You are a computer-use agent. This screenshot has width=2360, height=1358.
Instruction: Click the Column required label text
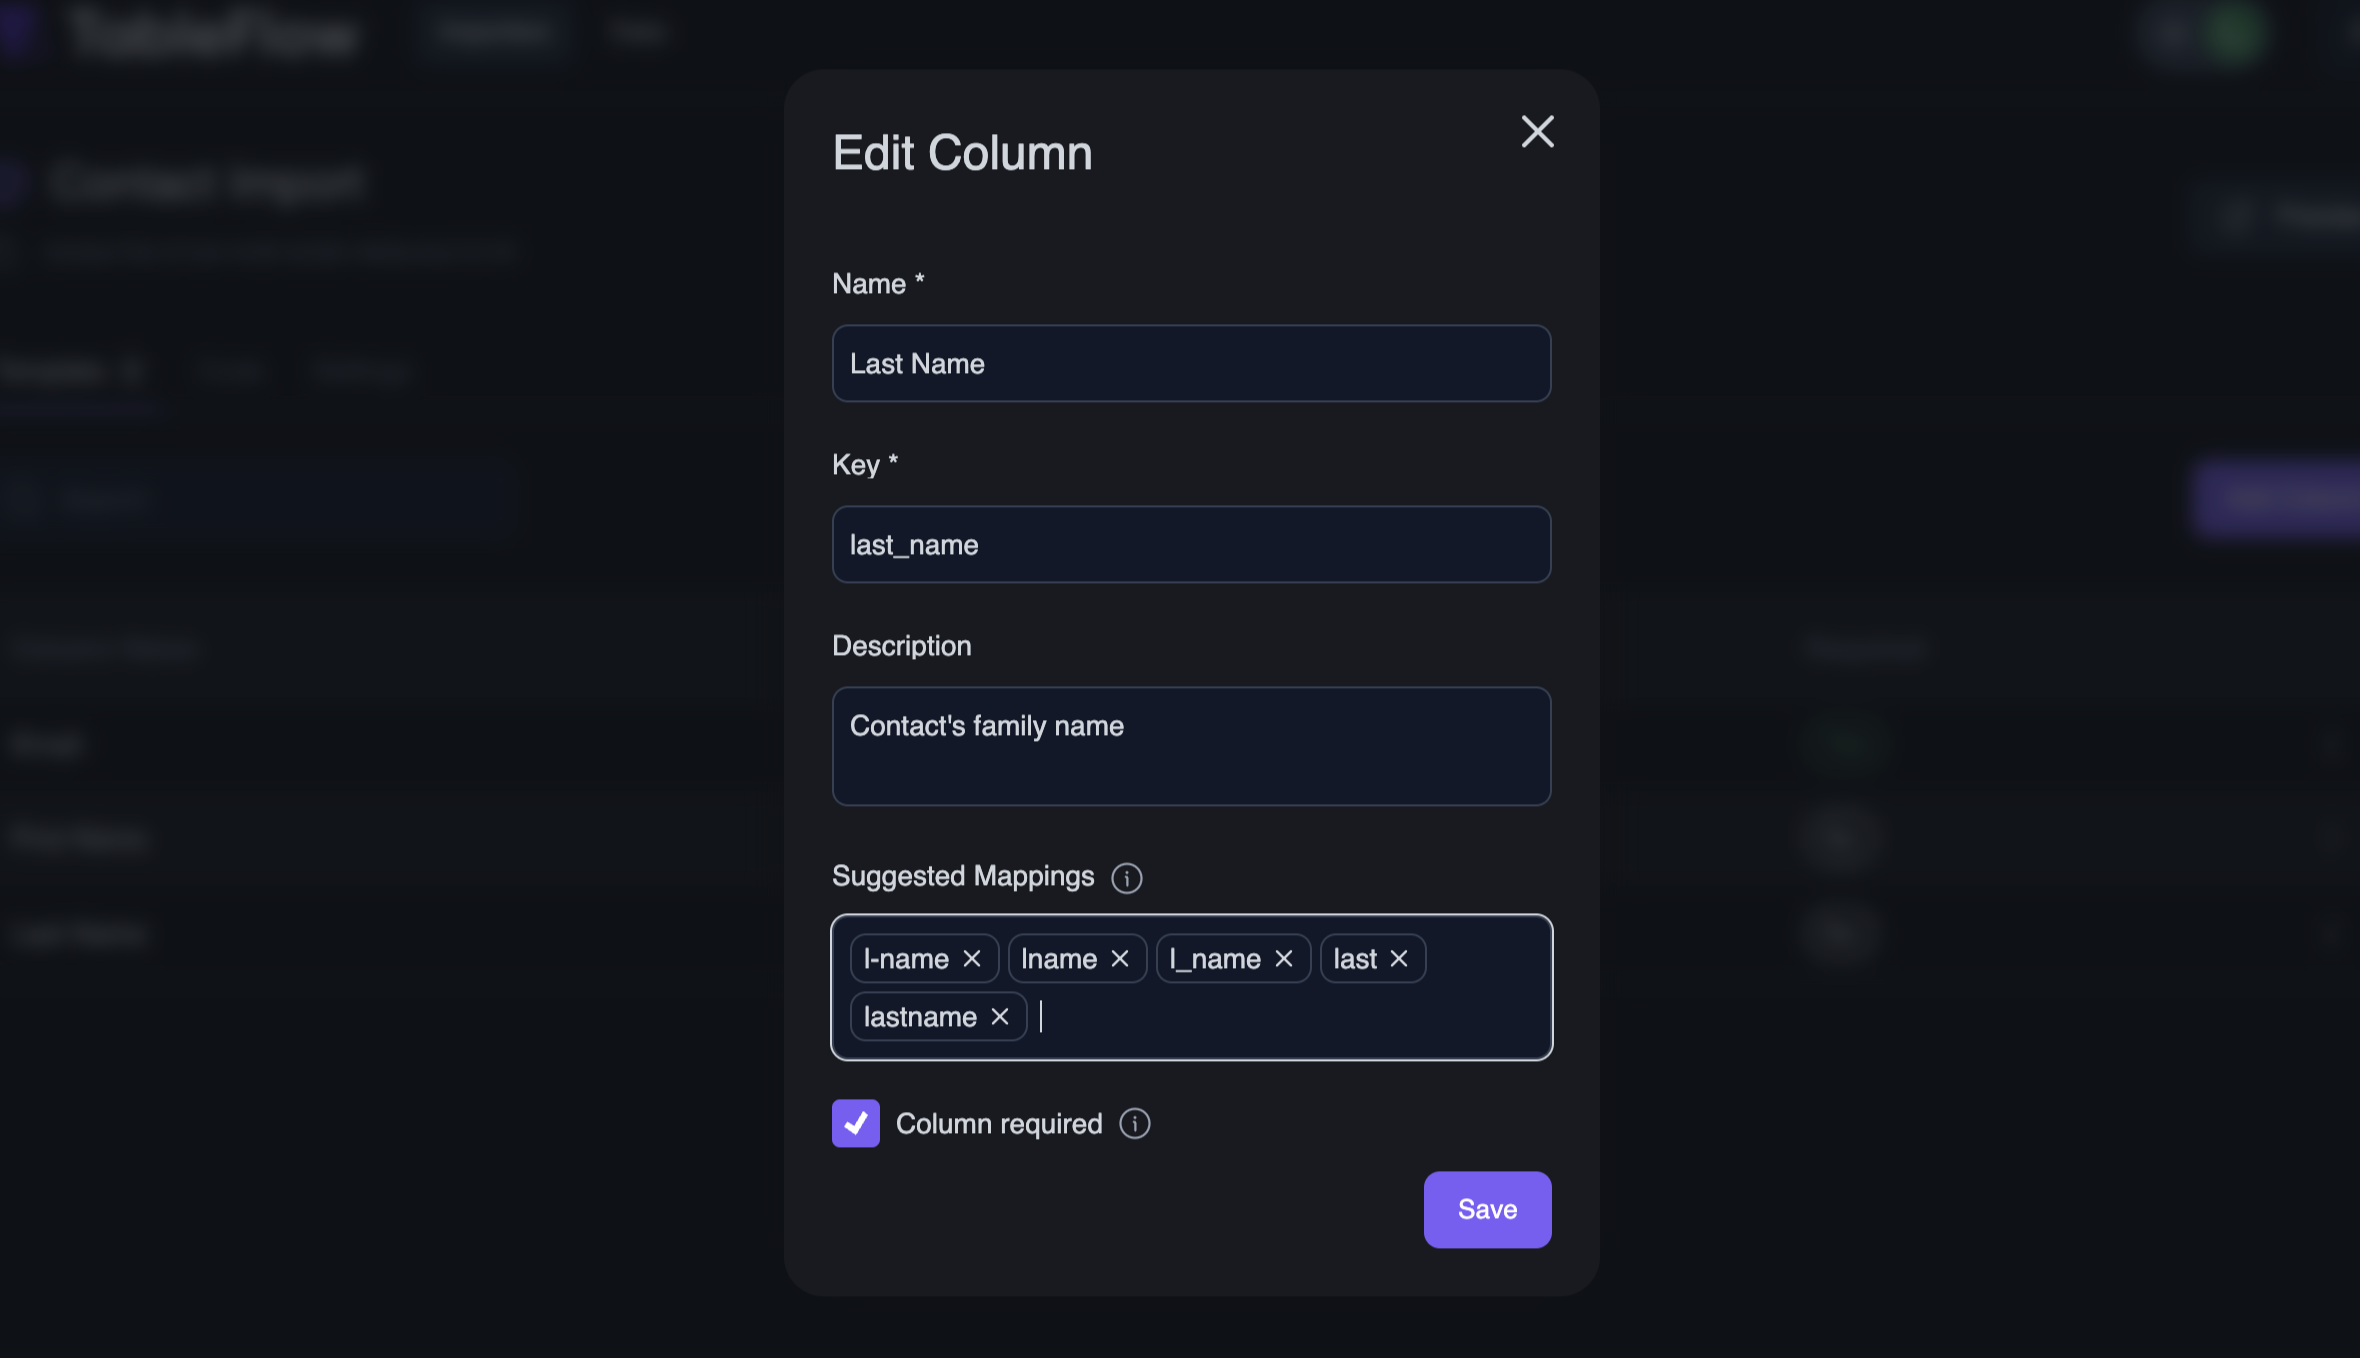tap(998, 1124)
